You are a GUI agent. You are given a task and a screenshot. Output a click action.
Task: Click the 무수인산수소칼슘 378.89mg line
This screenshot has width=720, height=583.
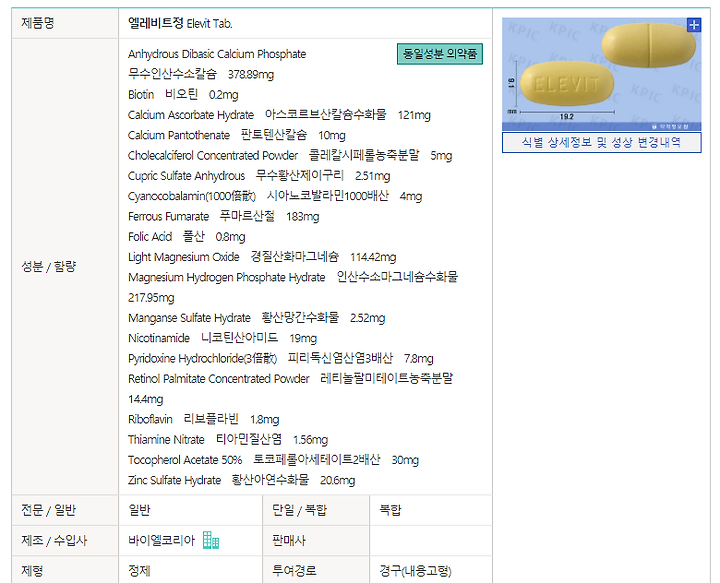[201, 74]
